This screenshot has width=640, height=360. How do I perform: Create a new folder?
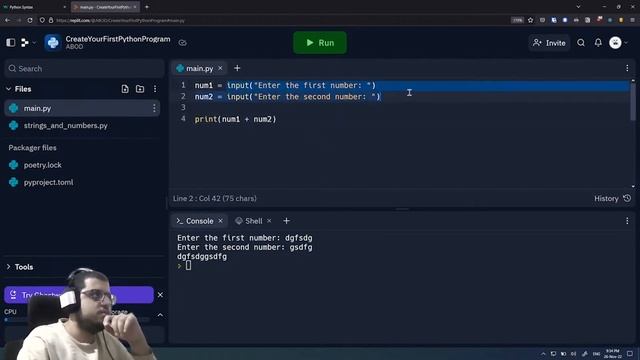[x=140, y=89]
